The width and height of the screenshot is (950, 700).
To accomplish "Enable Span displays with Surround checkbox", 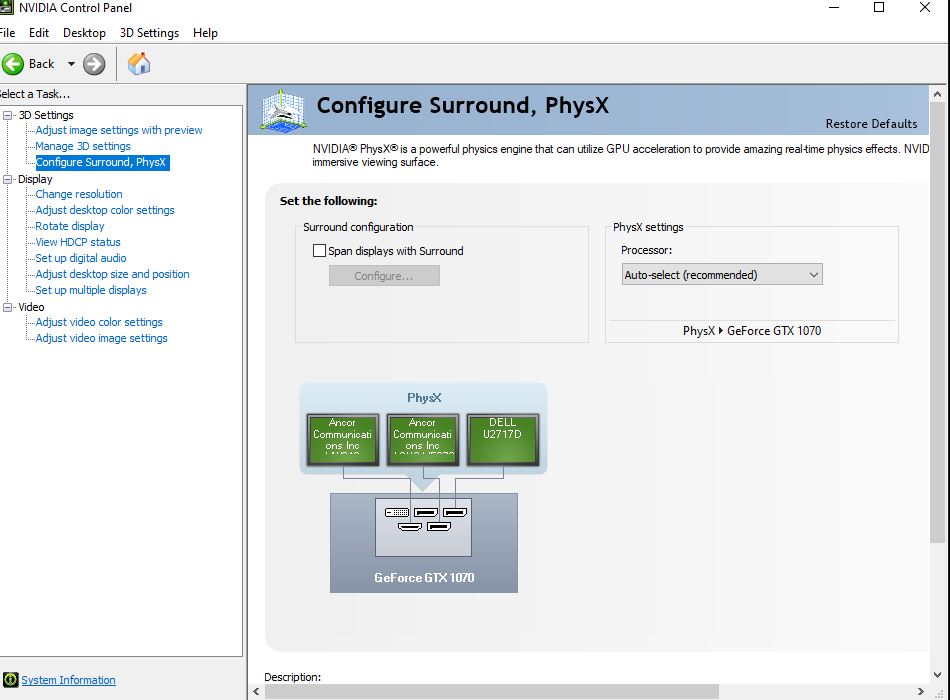I will point(319,251).
